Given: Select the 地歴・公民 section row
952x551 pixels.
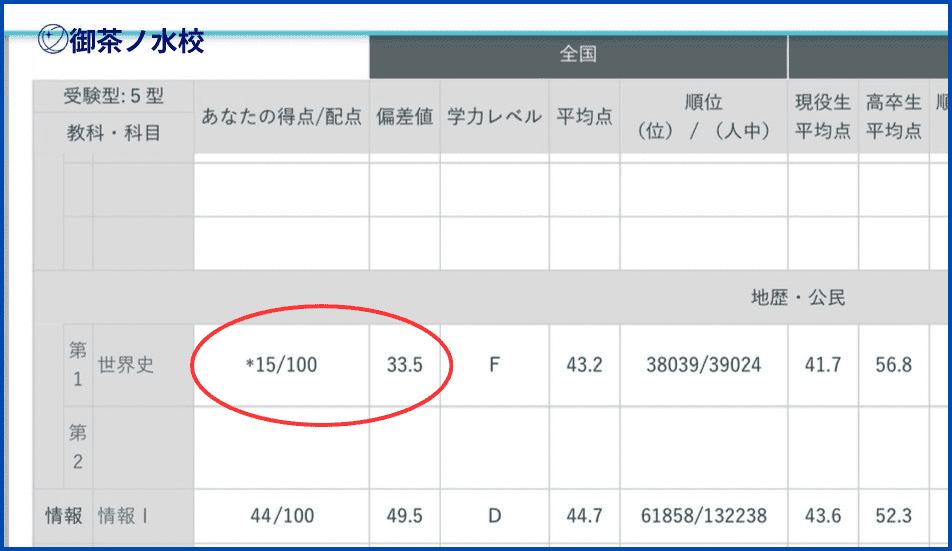Looking at the screenshot, I should pos(798,297).
